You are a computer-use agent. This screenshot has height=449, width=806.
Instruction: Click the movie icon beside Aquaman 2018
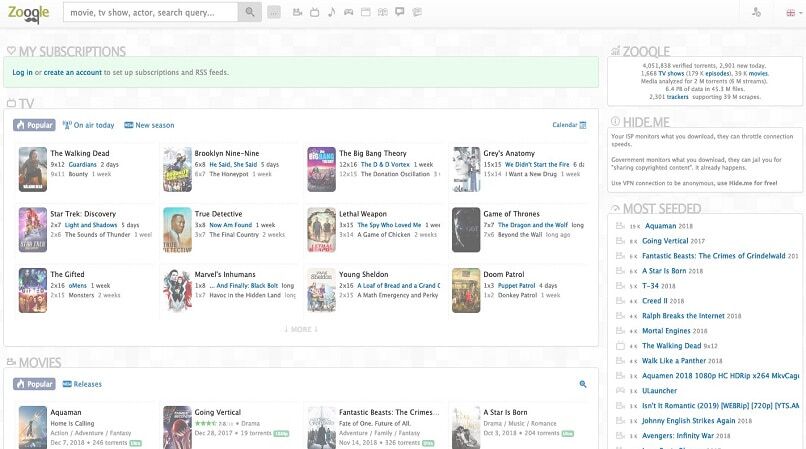[620, 226]
